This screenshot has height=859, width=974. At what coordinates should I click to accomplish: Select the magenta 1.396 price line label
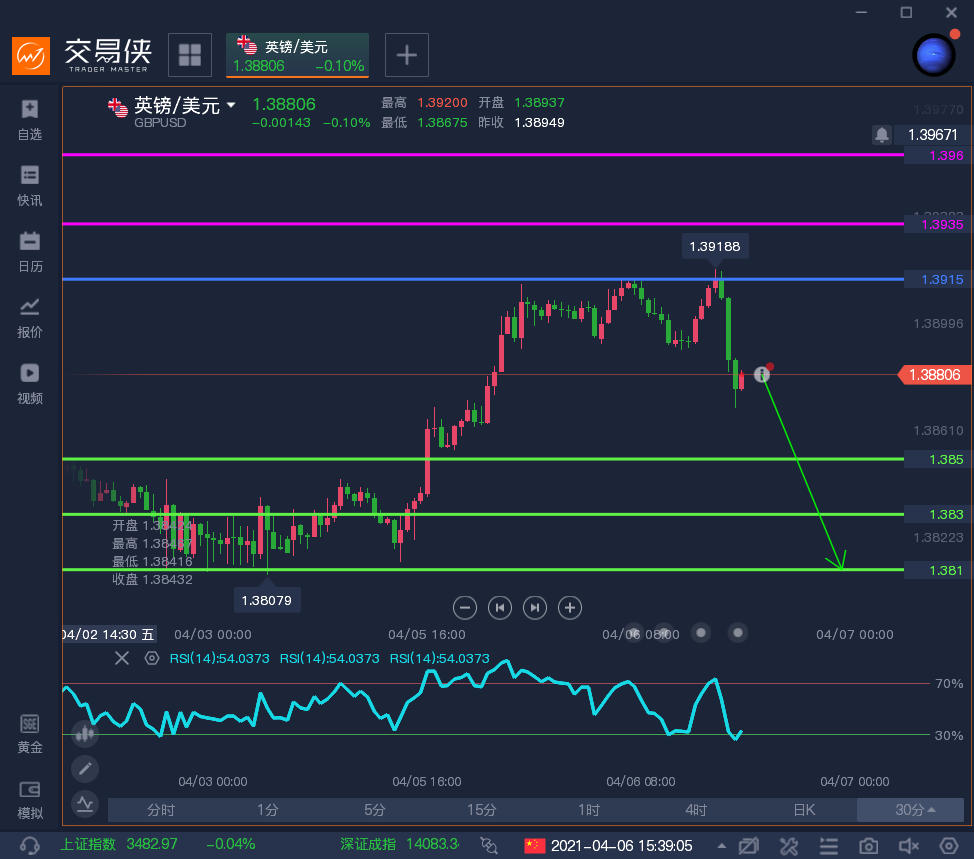[x=938, y=155]
